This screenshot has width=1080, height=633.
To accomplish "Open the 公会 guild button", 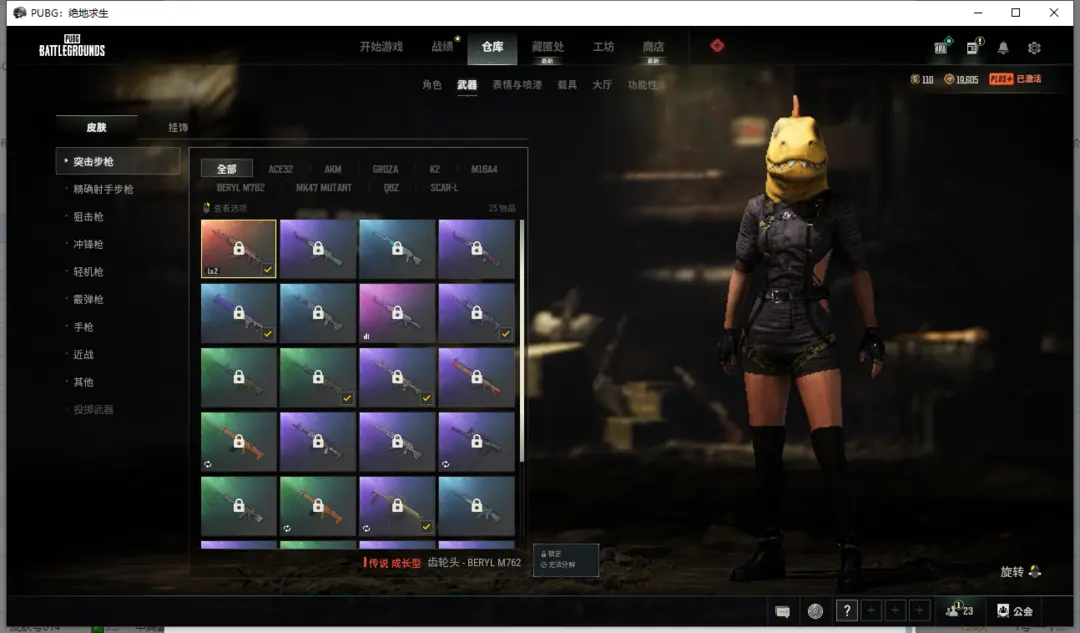I will point(1015,610).
